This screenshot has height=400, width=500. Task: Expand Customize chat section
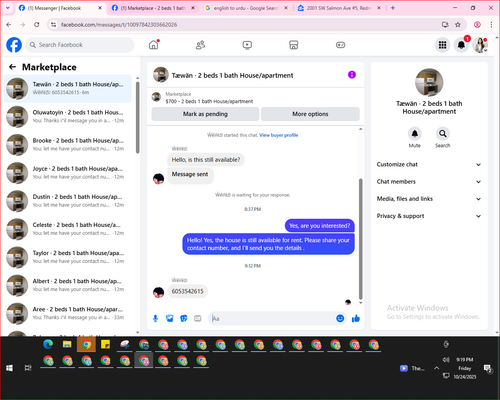pos(429,164)
